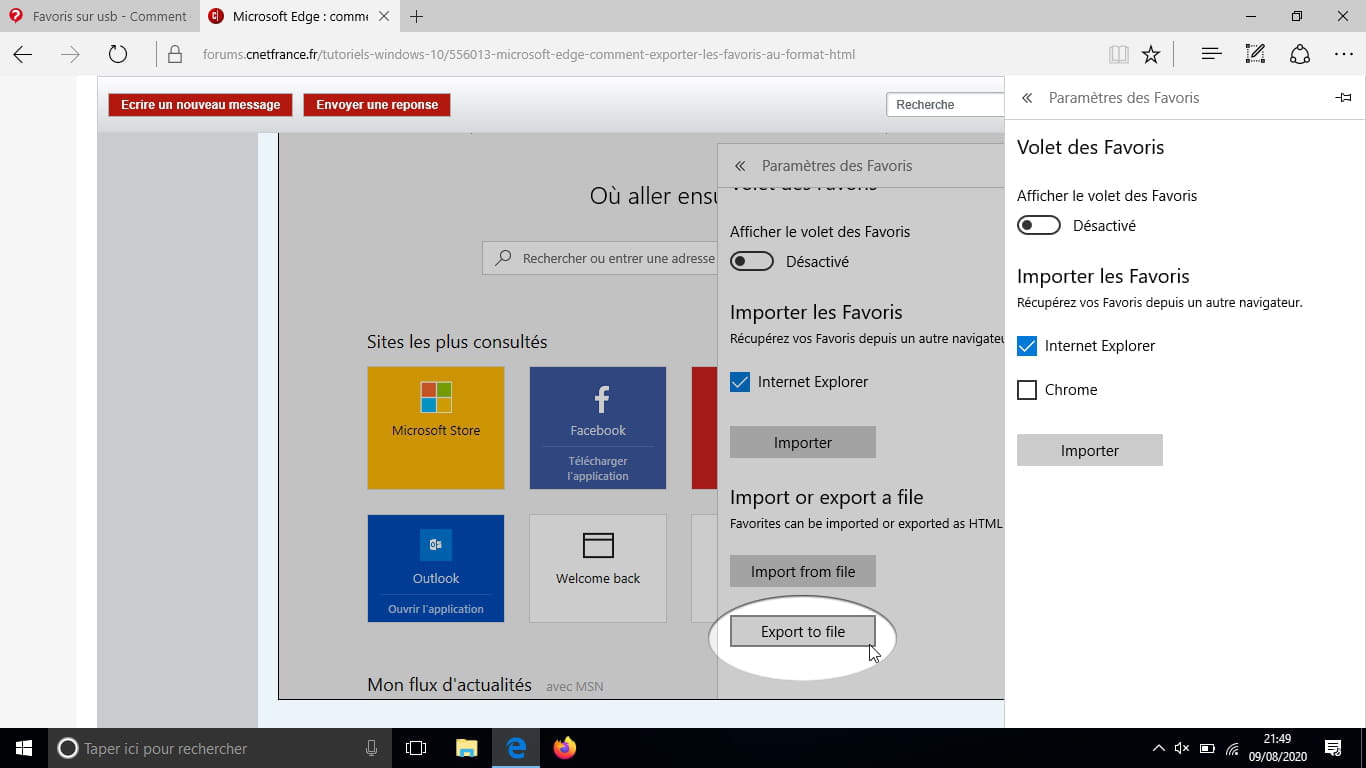Open Task View from taskbar
This screenshot has height=768, width=1366.
(x=416, y=748)
